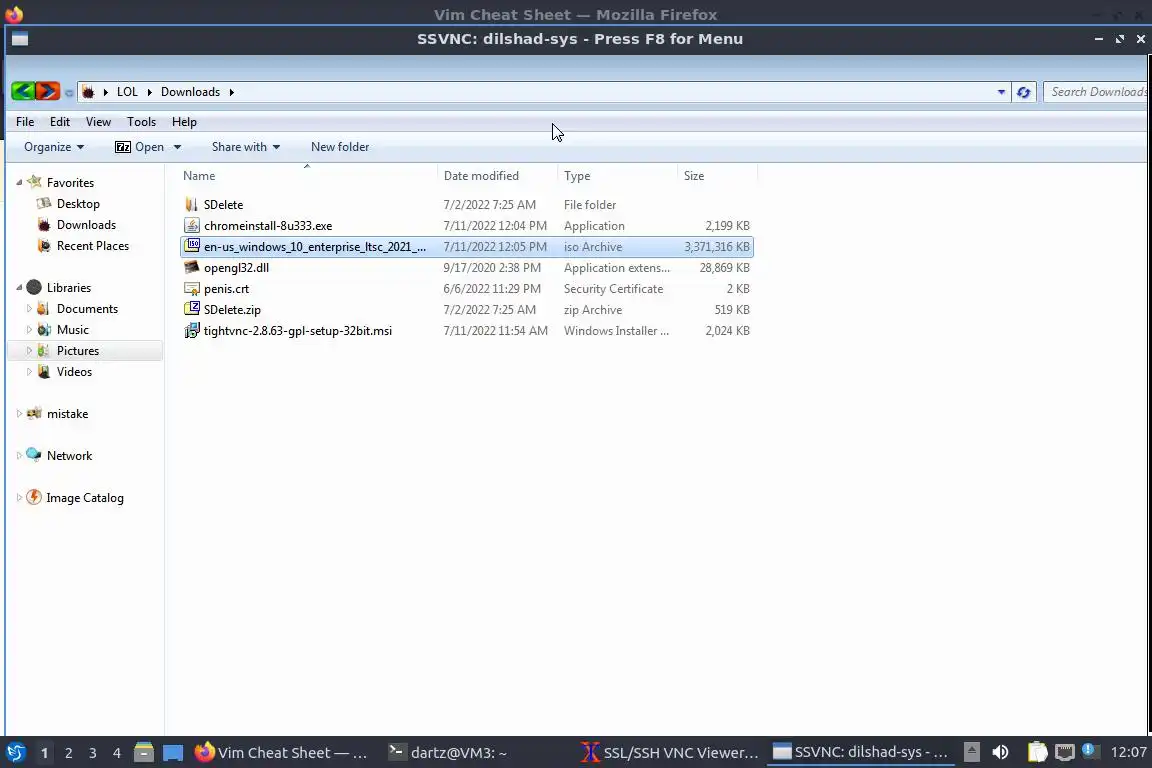Select the Network tree item
This screenshot has height=768, width=1152.
point(69,456)
